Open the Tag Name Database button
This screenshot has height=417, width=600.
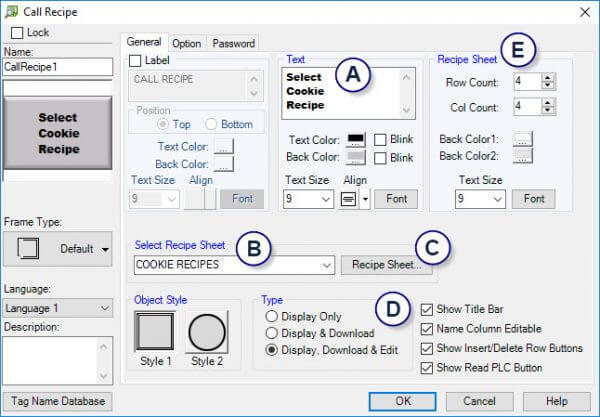coord(57,402)
